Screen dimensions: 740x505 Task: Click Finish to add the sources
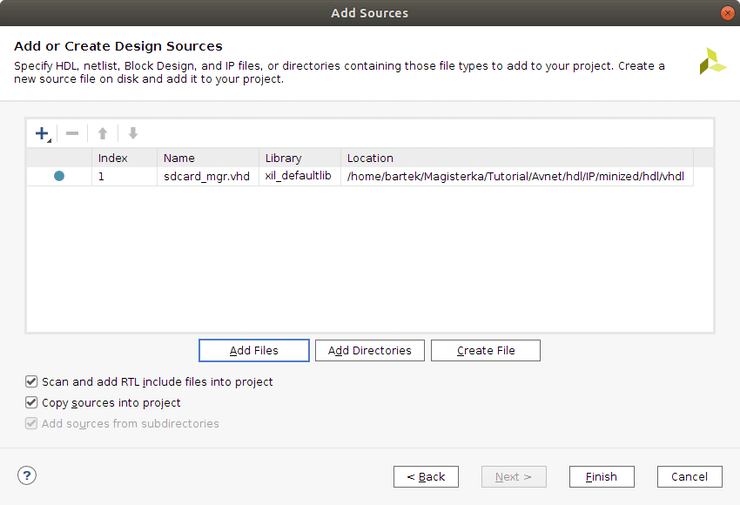[x=602, y=476]
